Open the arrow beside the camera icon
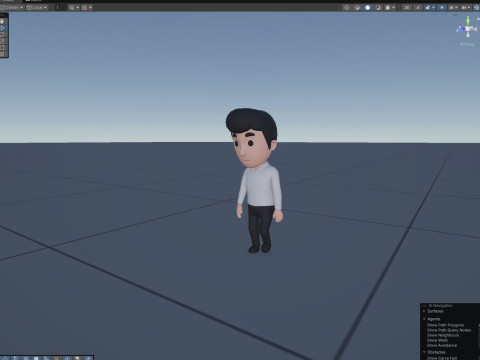 pos(457,7)
